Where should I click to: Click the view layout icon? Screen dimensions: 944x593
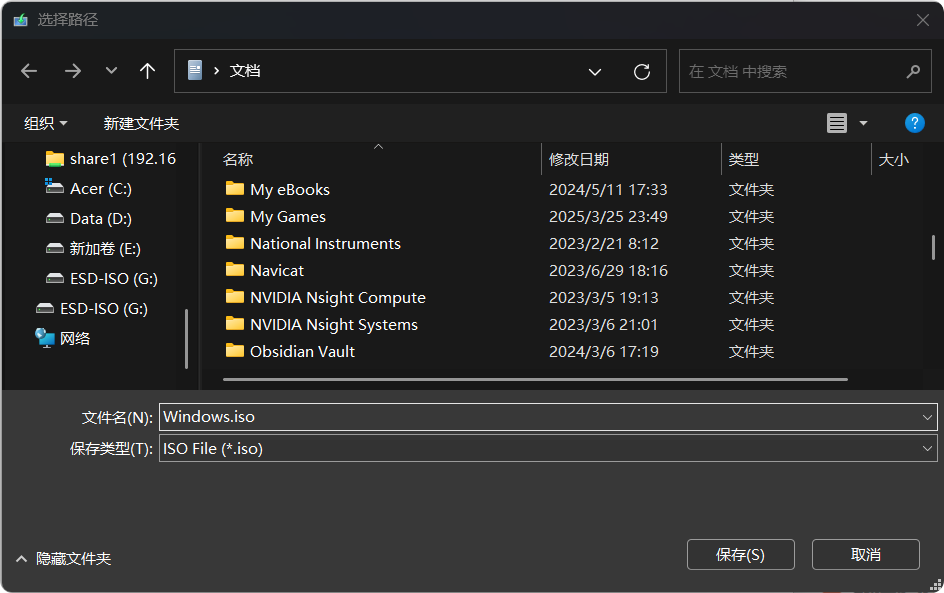tap(837, 123)
